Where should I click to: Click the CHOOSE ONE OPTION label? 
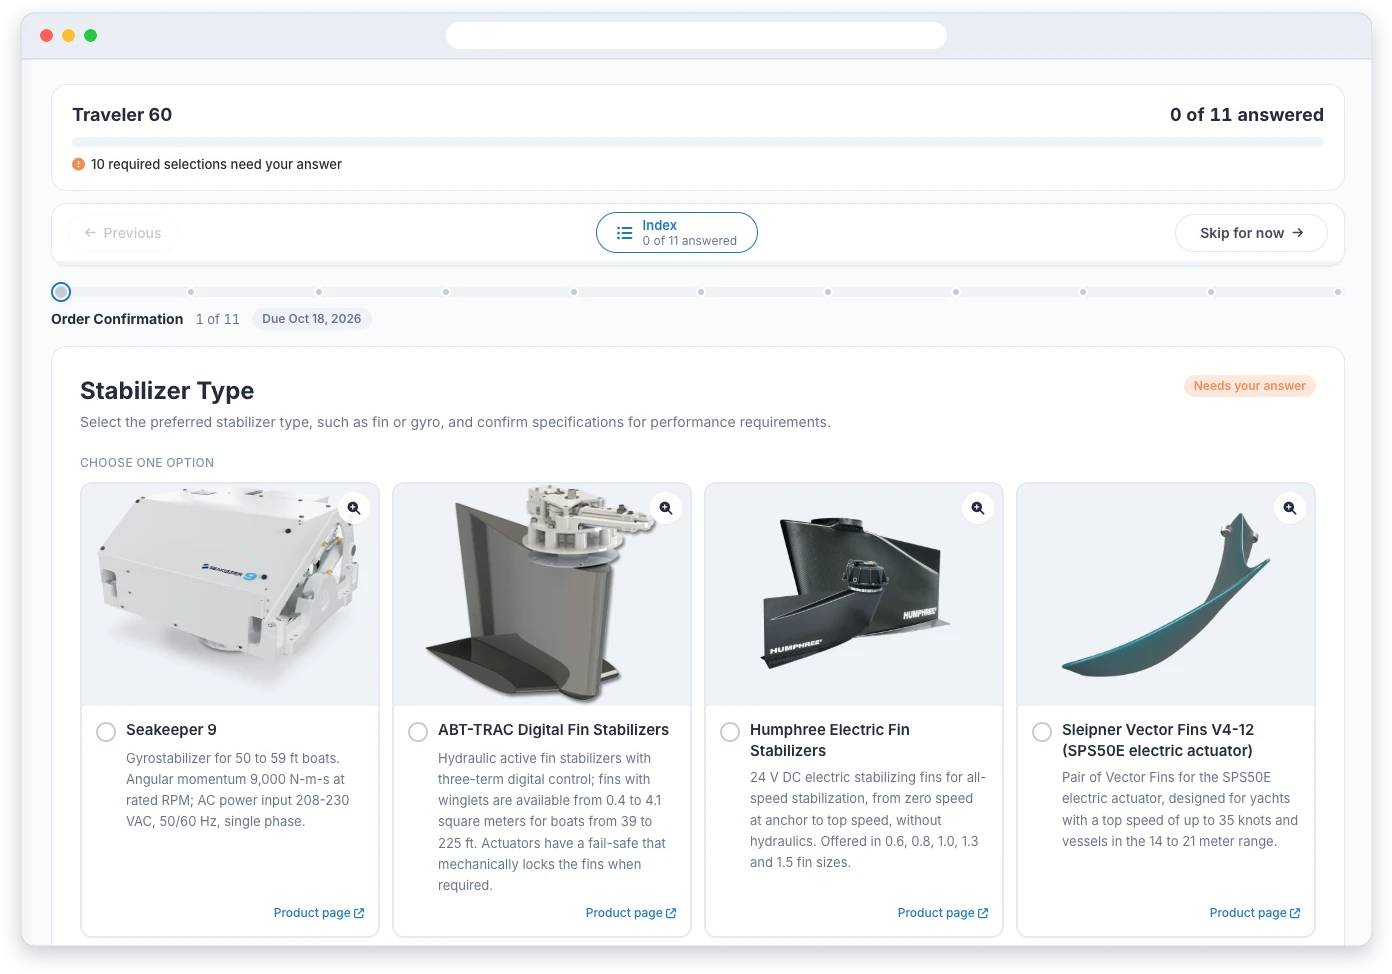[x=147, y=463]
